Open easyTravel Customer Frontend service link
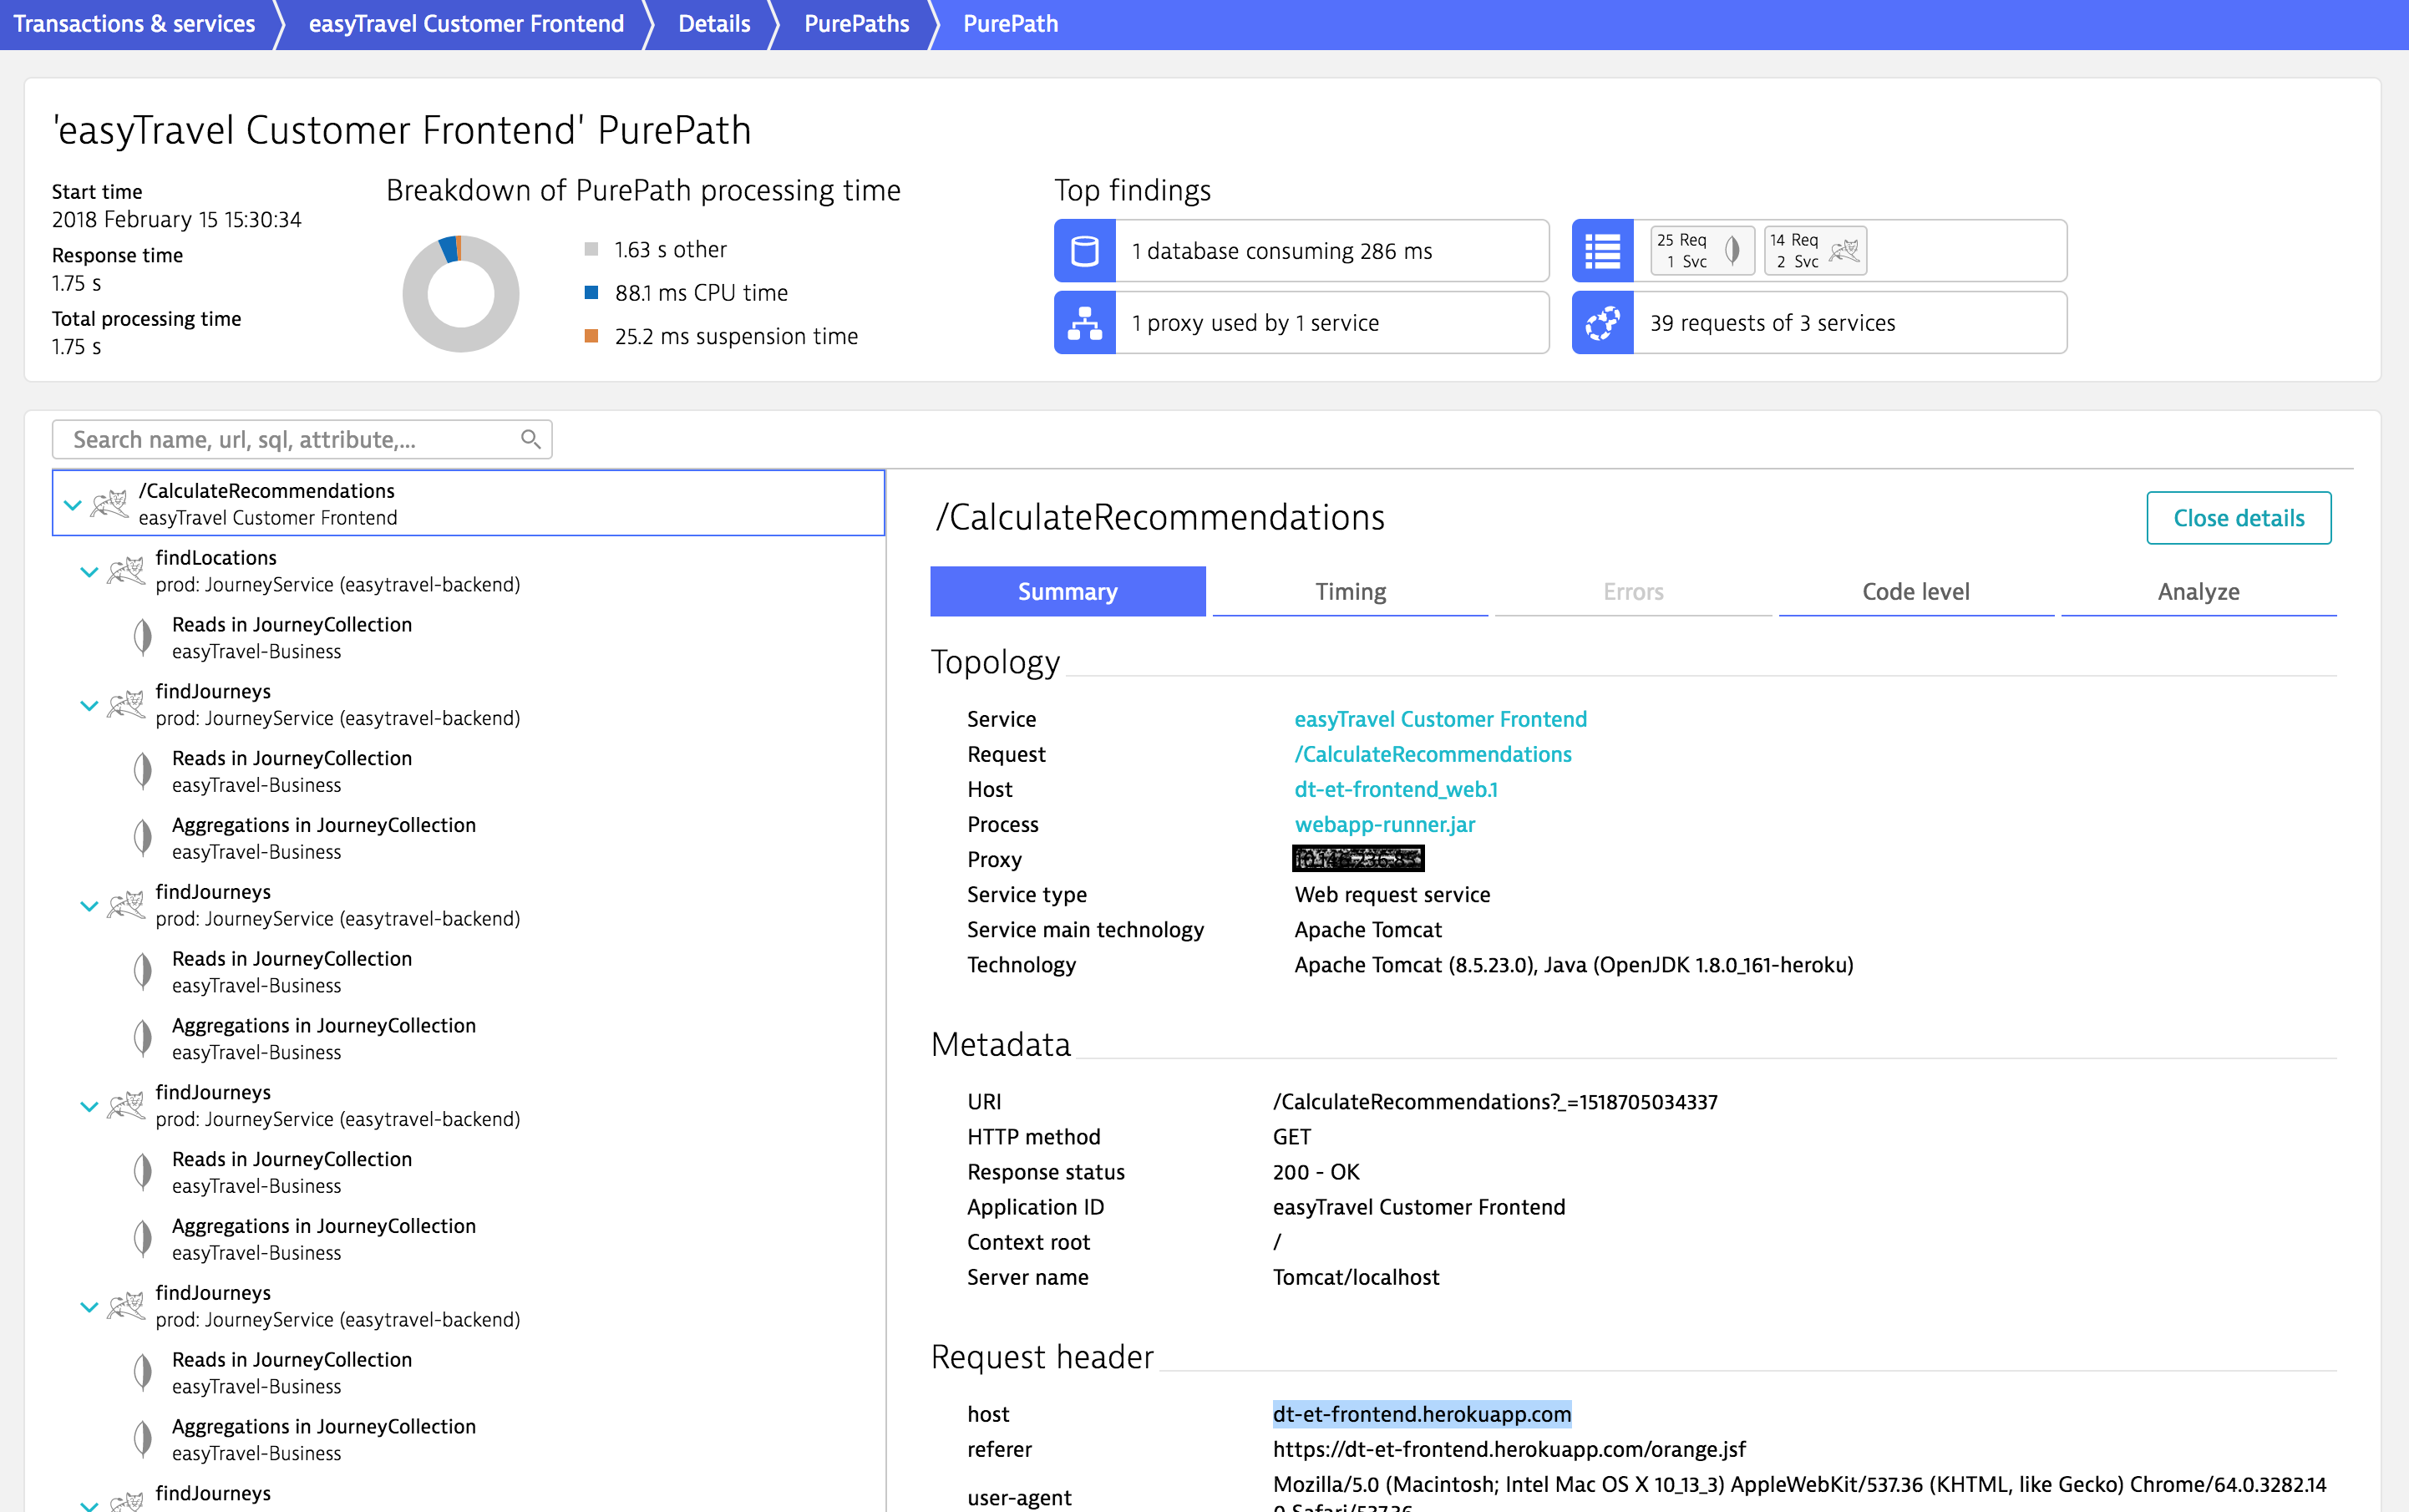Image resolution: width=2409 pixels, height=1512 pixels. point(1440,719)
